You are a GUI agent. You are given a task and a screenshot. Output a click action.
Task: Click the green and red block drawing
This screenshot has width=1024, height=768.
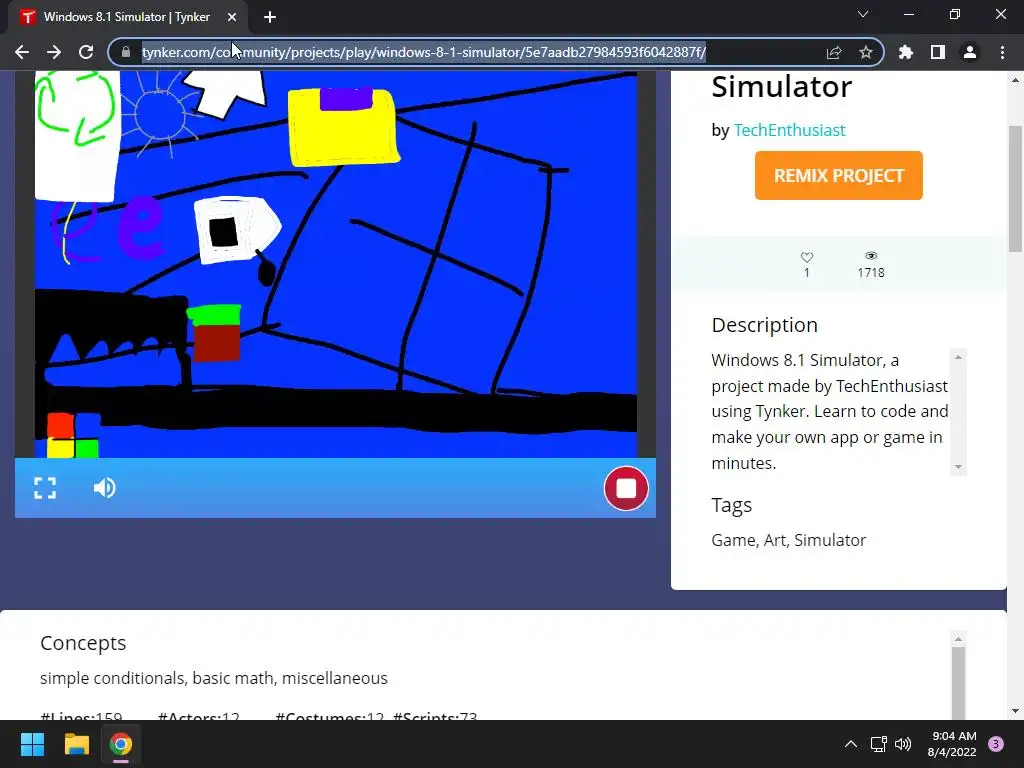click(215, 333)
